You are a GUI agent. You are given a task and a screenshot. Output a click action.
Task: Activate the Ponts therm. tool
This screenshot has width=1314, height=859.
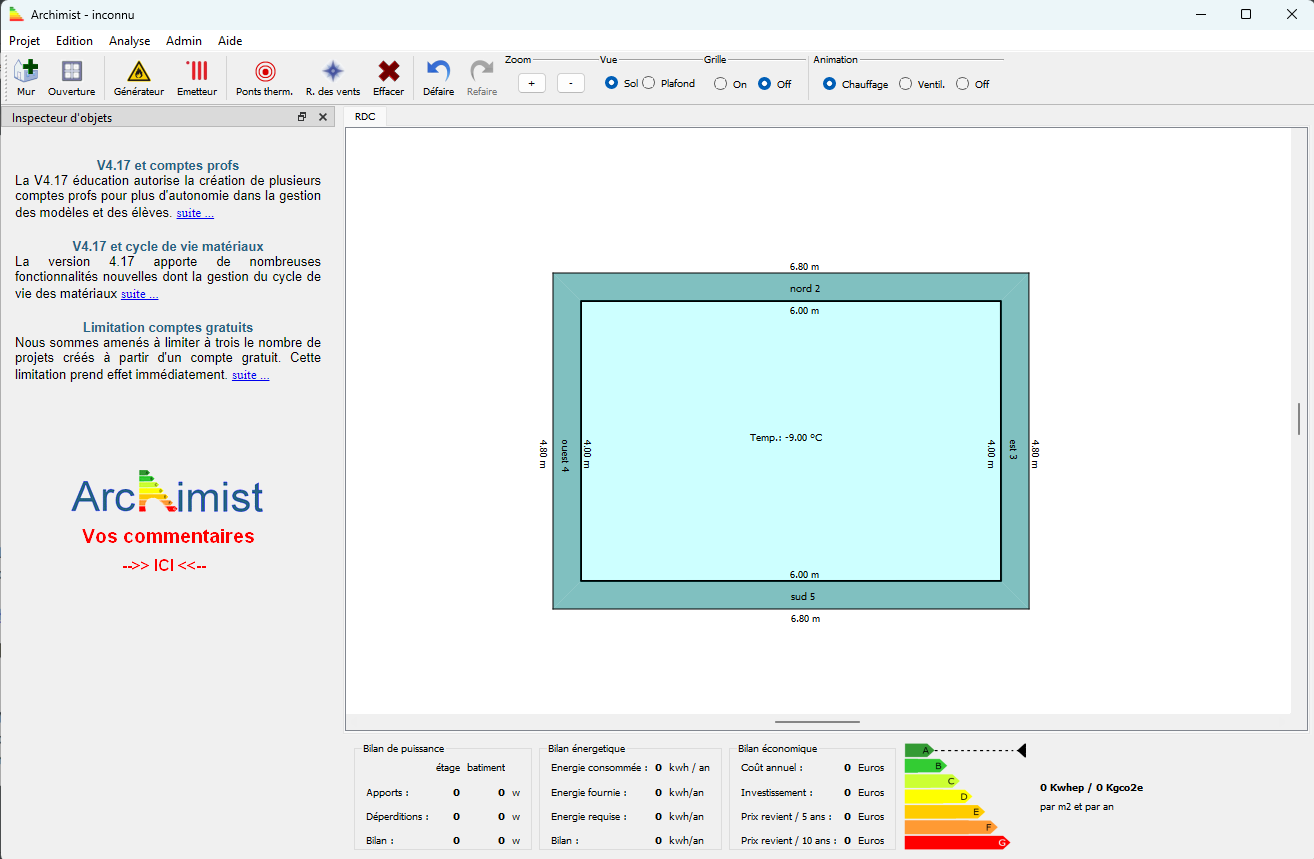click(x=264, y=77)
